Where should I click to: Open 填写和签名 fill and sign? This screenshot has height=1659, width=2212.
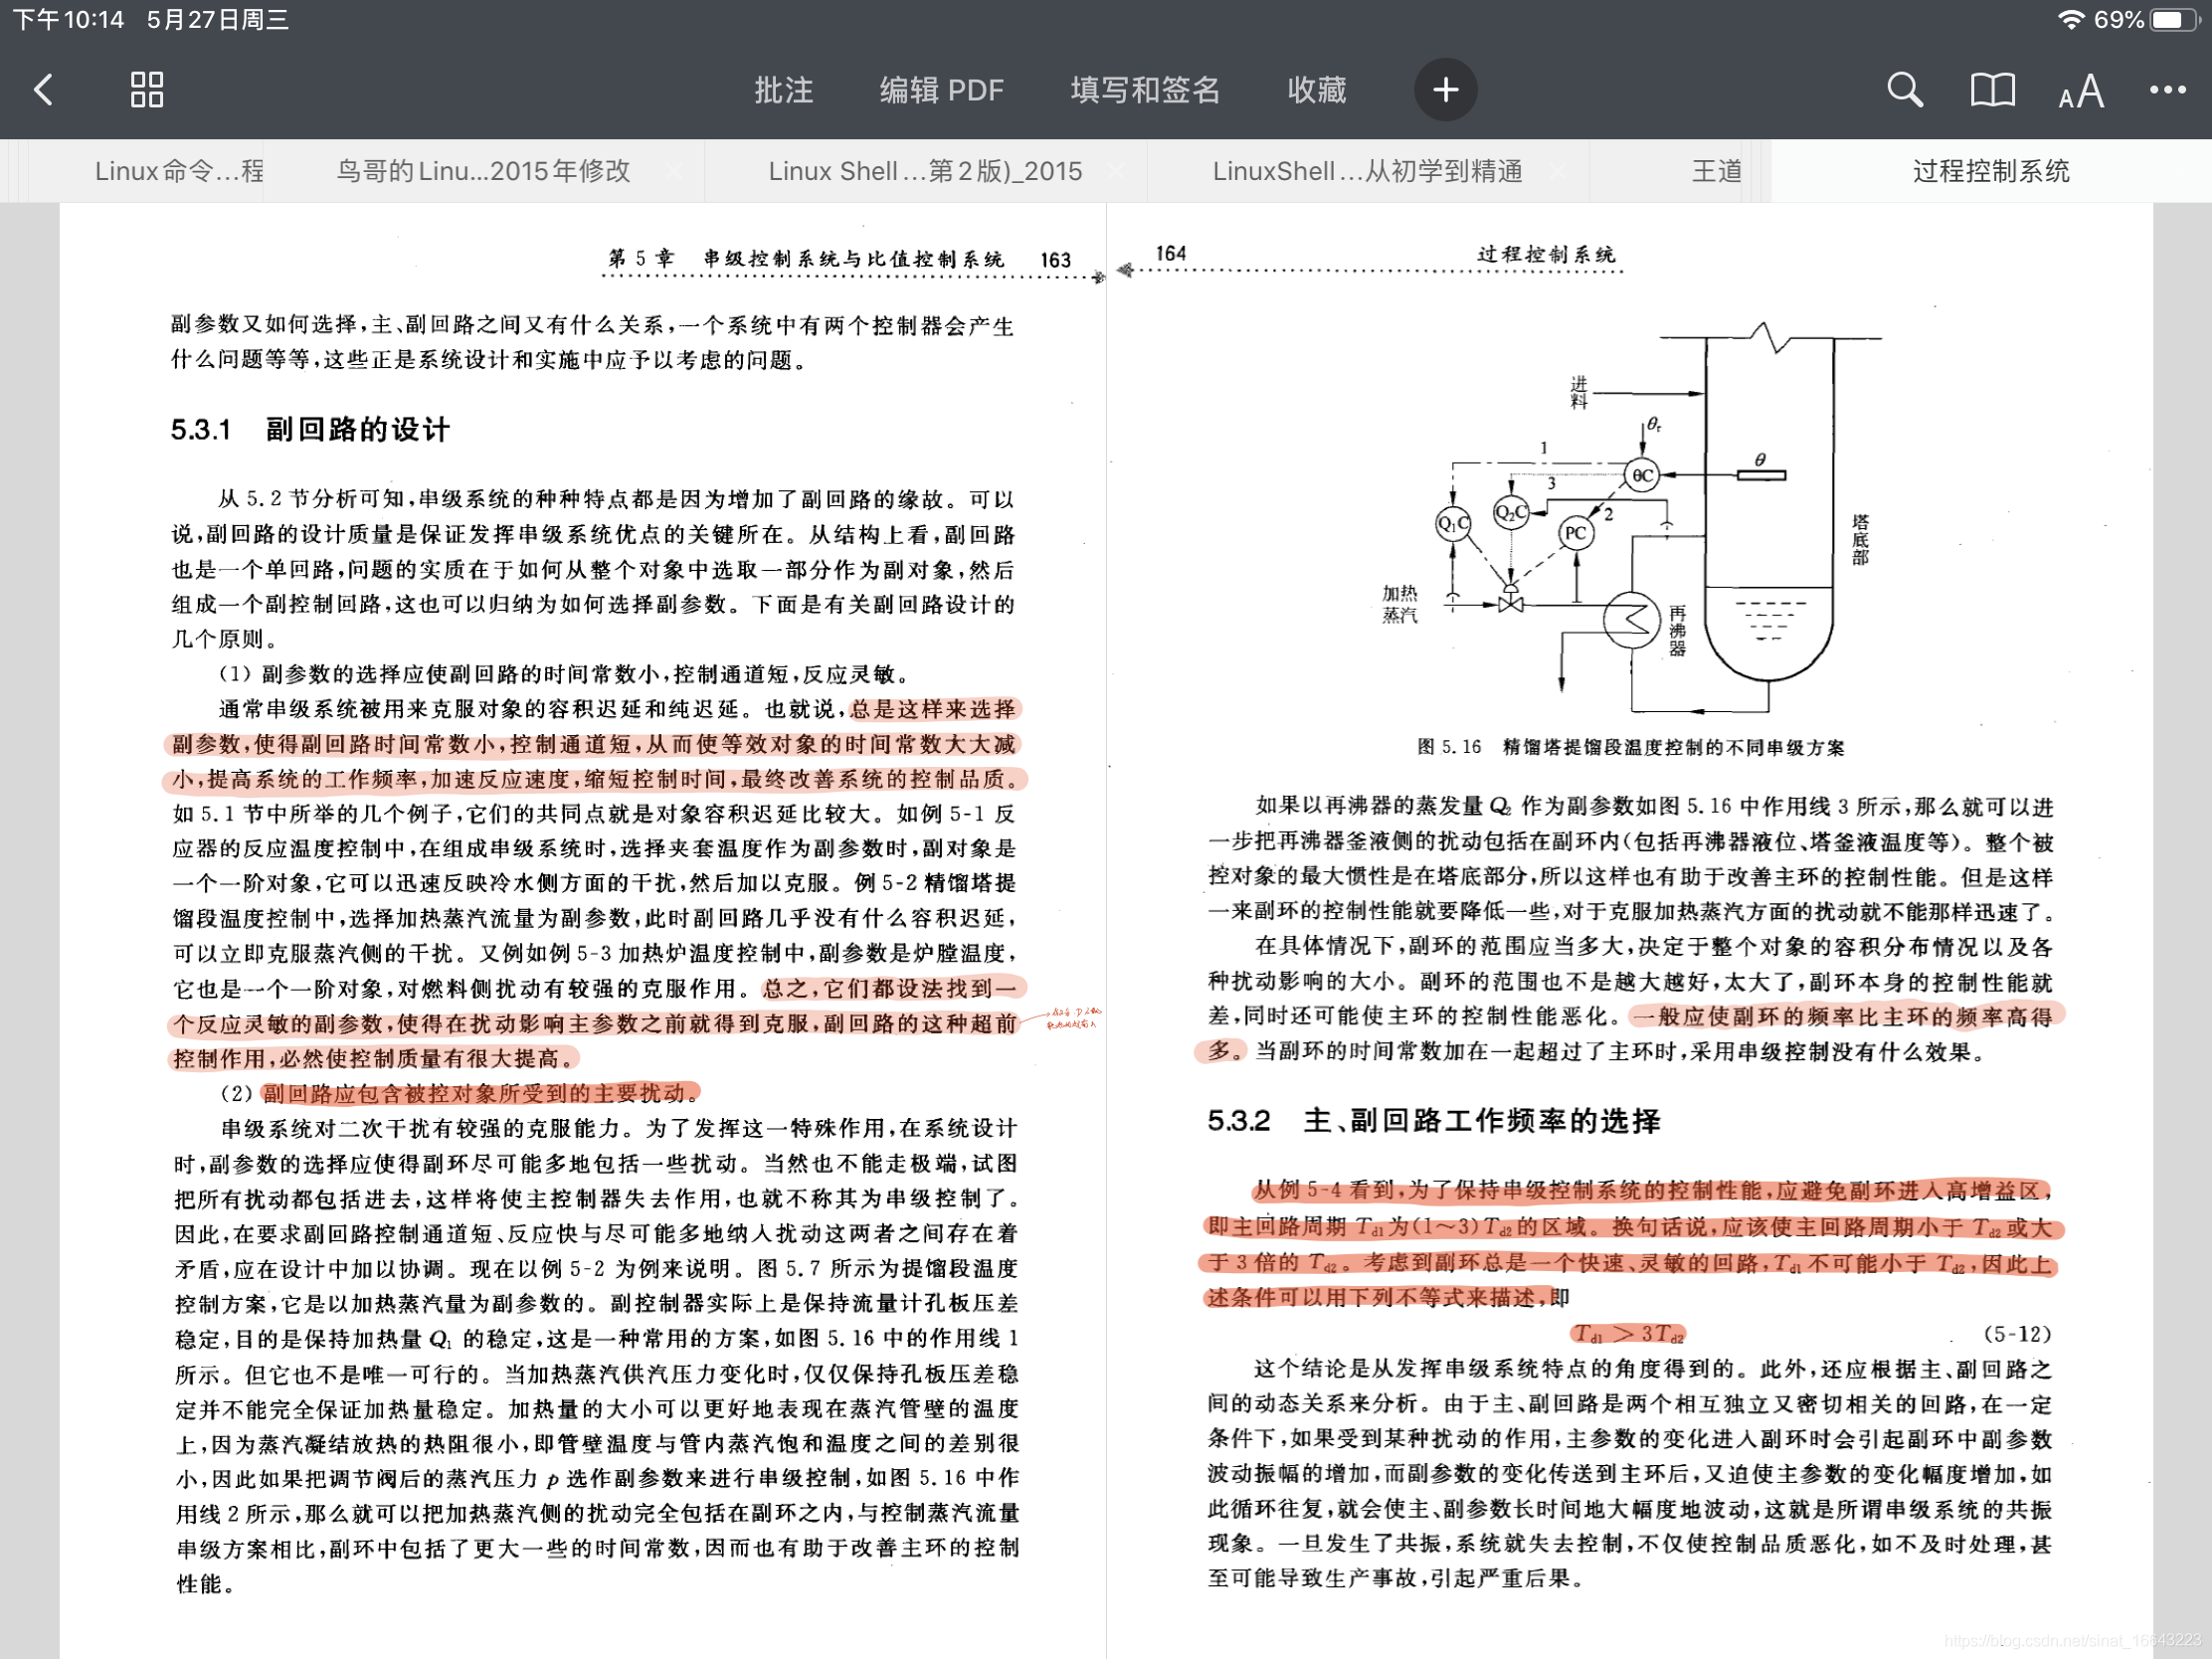click(x=1145, y=90)
